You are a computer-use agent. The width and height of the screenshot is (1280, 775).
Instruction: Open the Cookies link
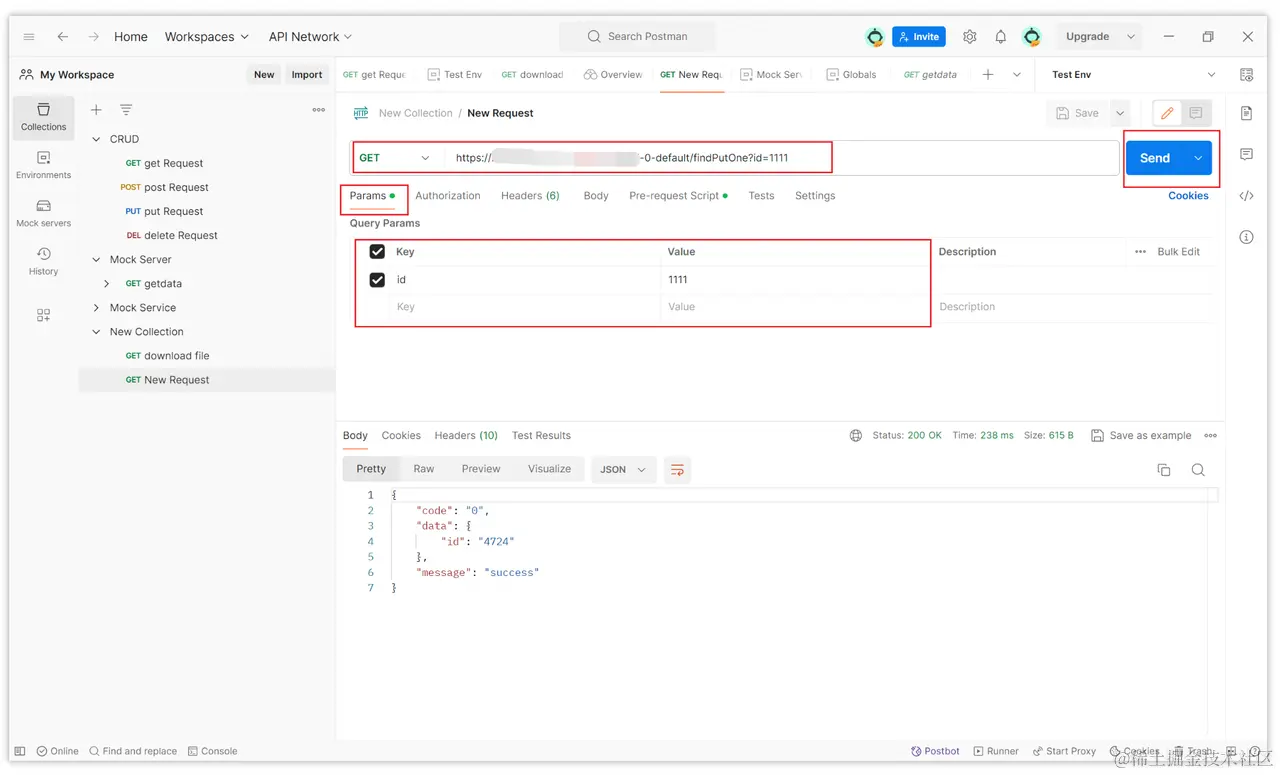[x=1188, y=196]
